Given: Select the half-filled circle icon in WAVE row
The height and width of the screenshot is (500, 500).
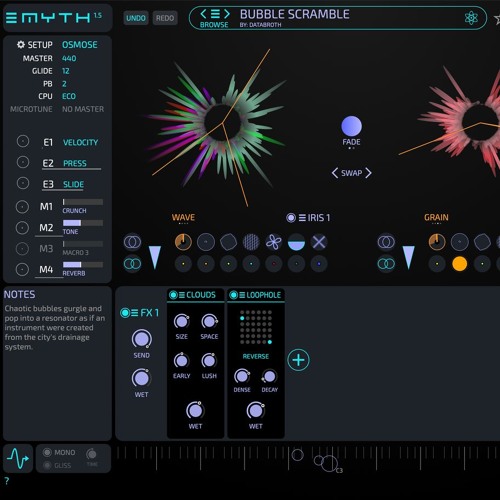Looking at the screenshot, I should coord(296,242).
